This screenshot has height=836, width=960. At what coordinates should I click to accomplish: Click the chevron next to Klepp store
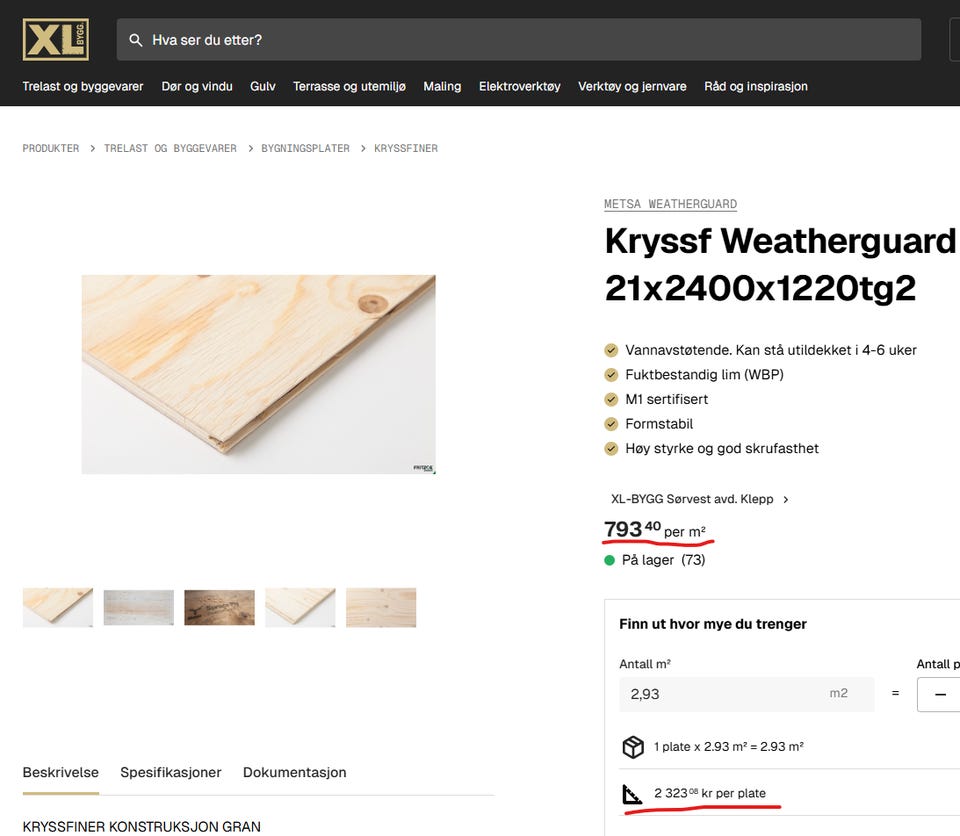point(786,500)
